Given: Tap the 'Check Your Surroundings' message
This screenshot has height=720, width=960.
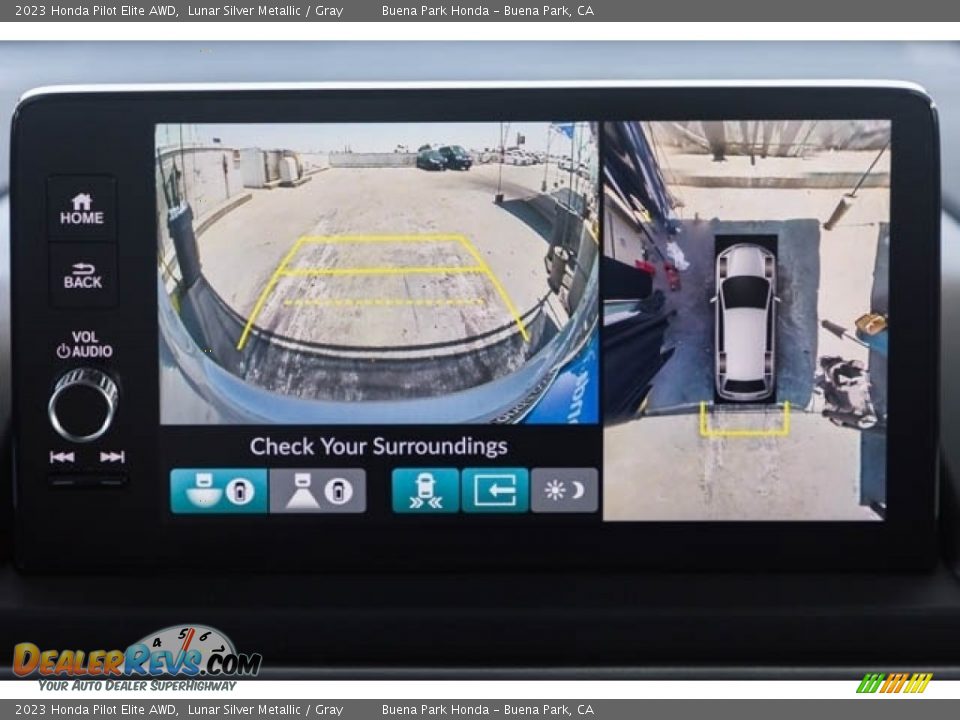Looking at the screenshot, I should coord(378,446).
